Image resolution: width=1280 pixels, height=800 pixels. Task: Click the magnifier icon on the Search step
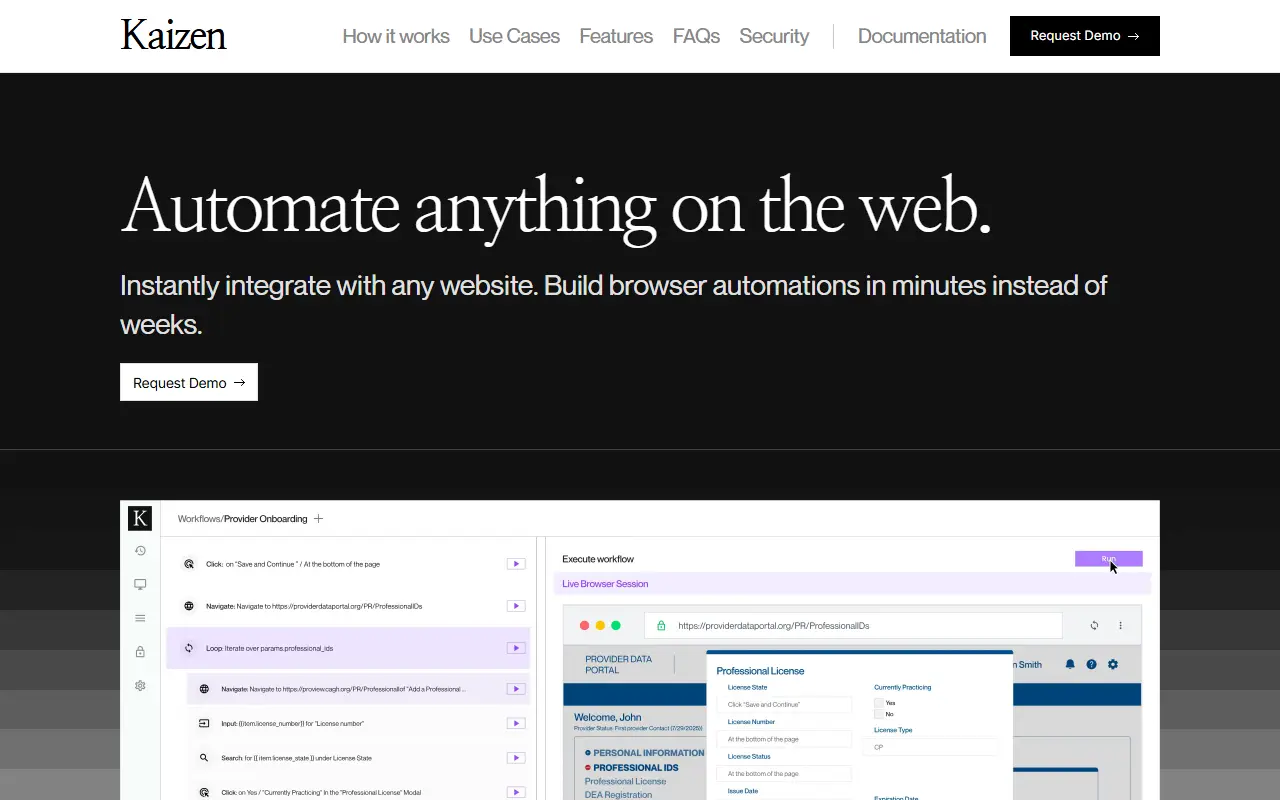coord(204,758)
